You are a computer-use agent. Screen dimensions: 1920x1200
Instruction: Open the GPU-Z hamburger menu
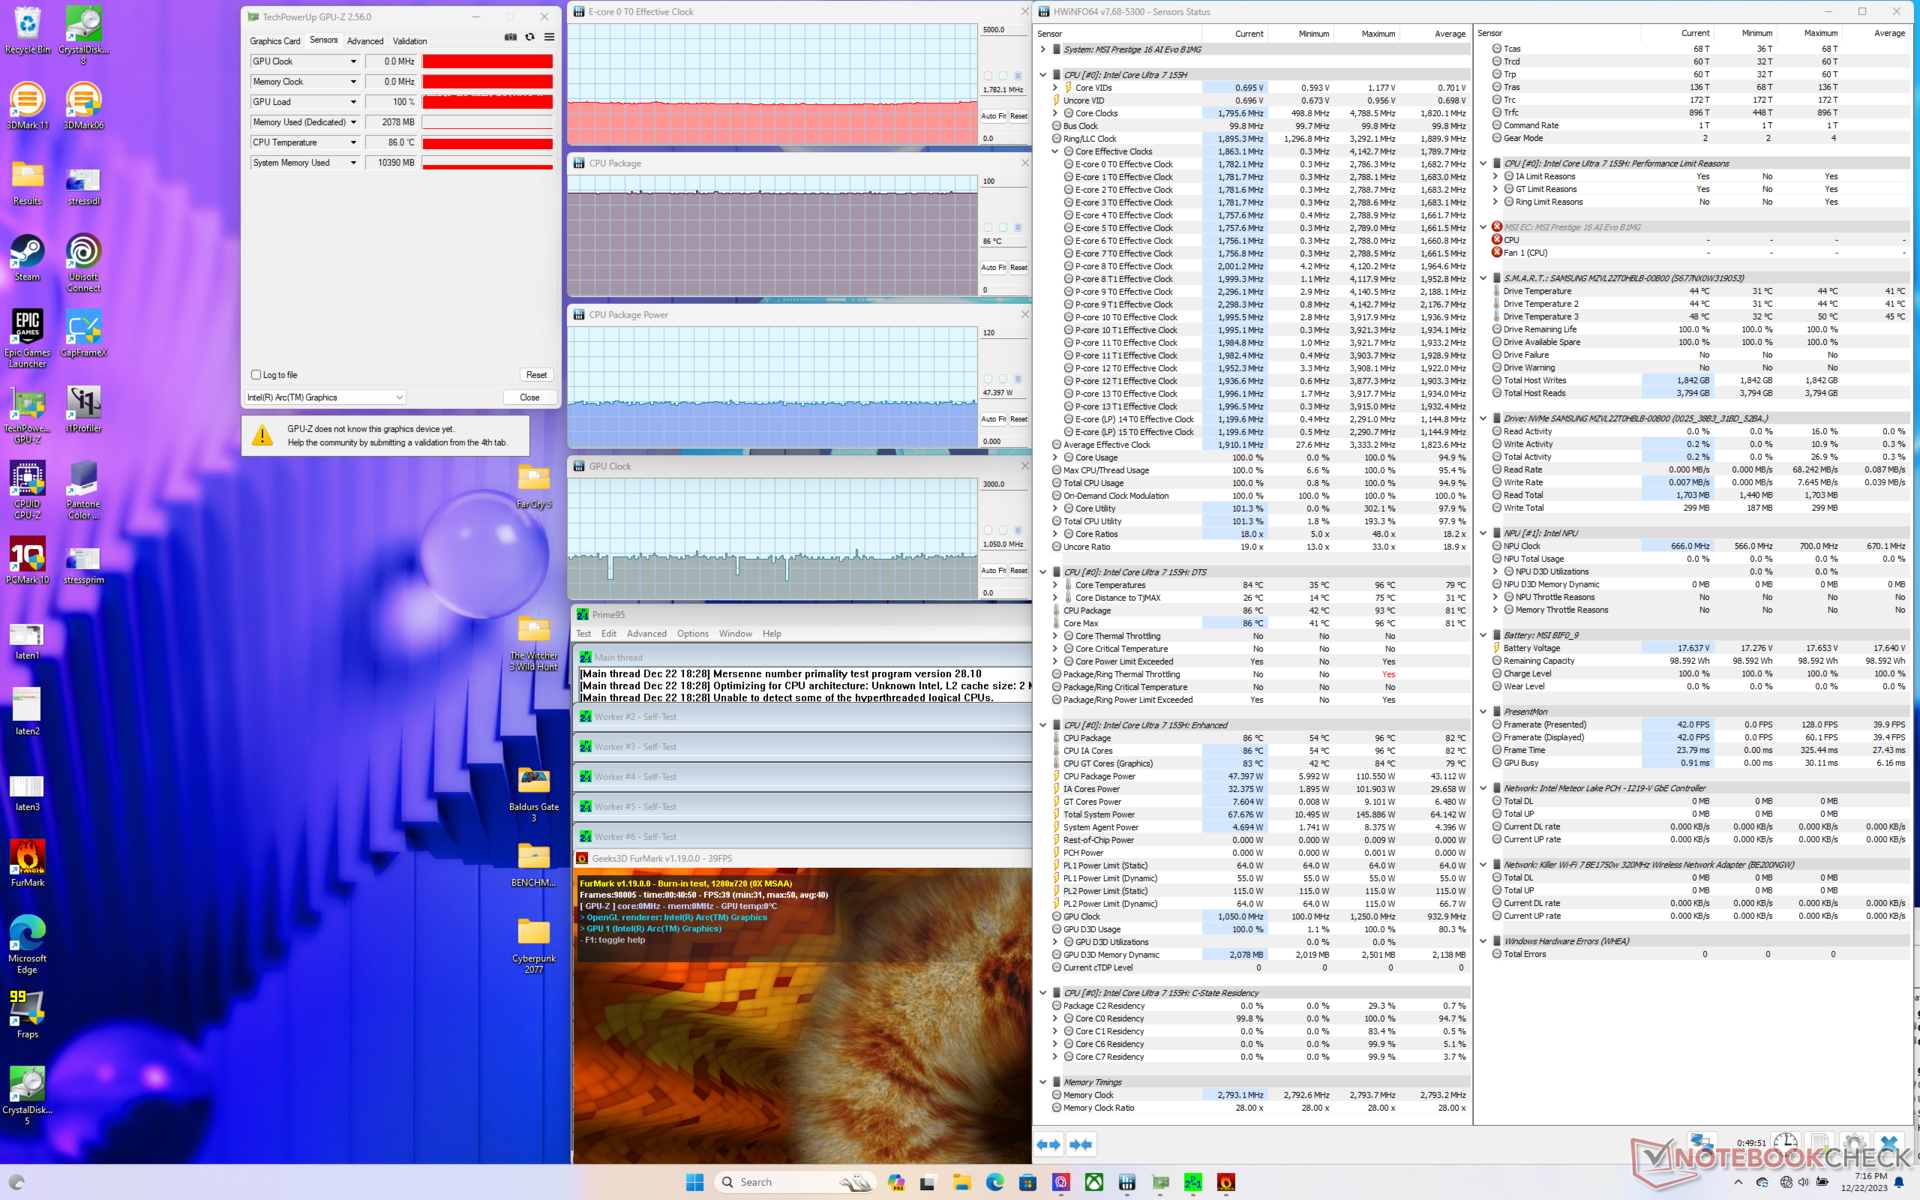click(549, 37)
